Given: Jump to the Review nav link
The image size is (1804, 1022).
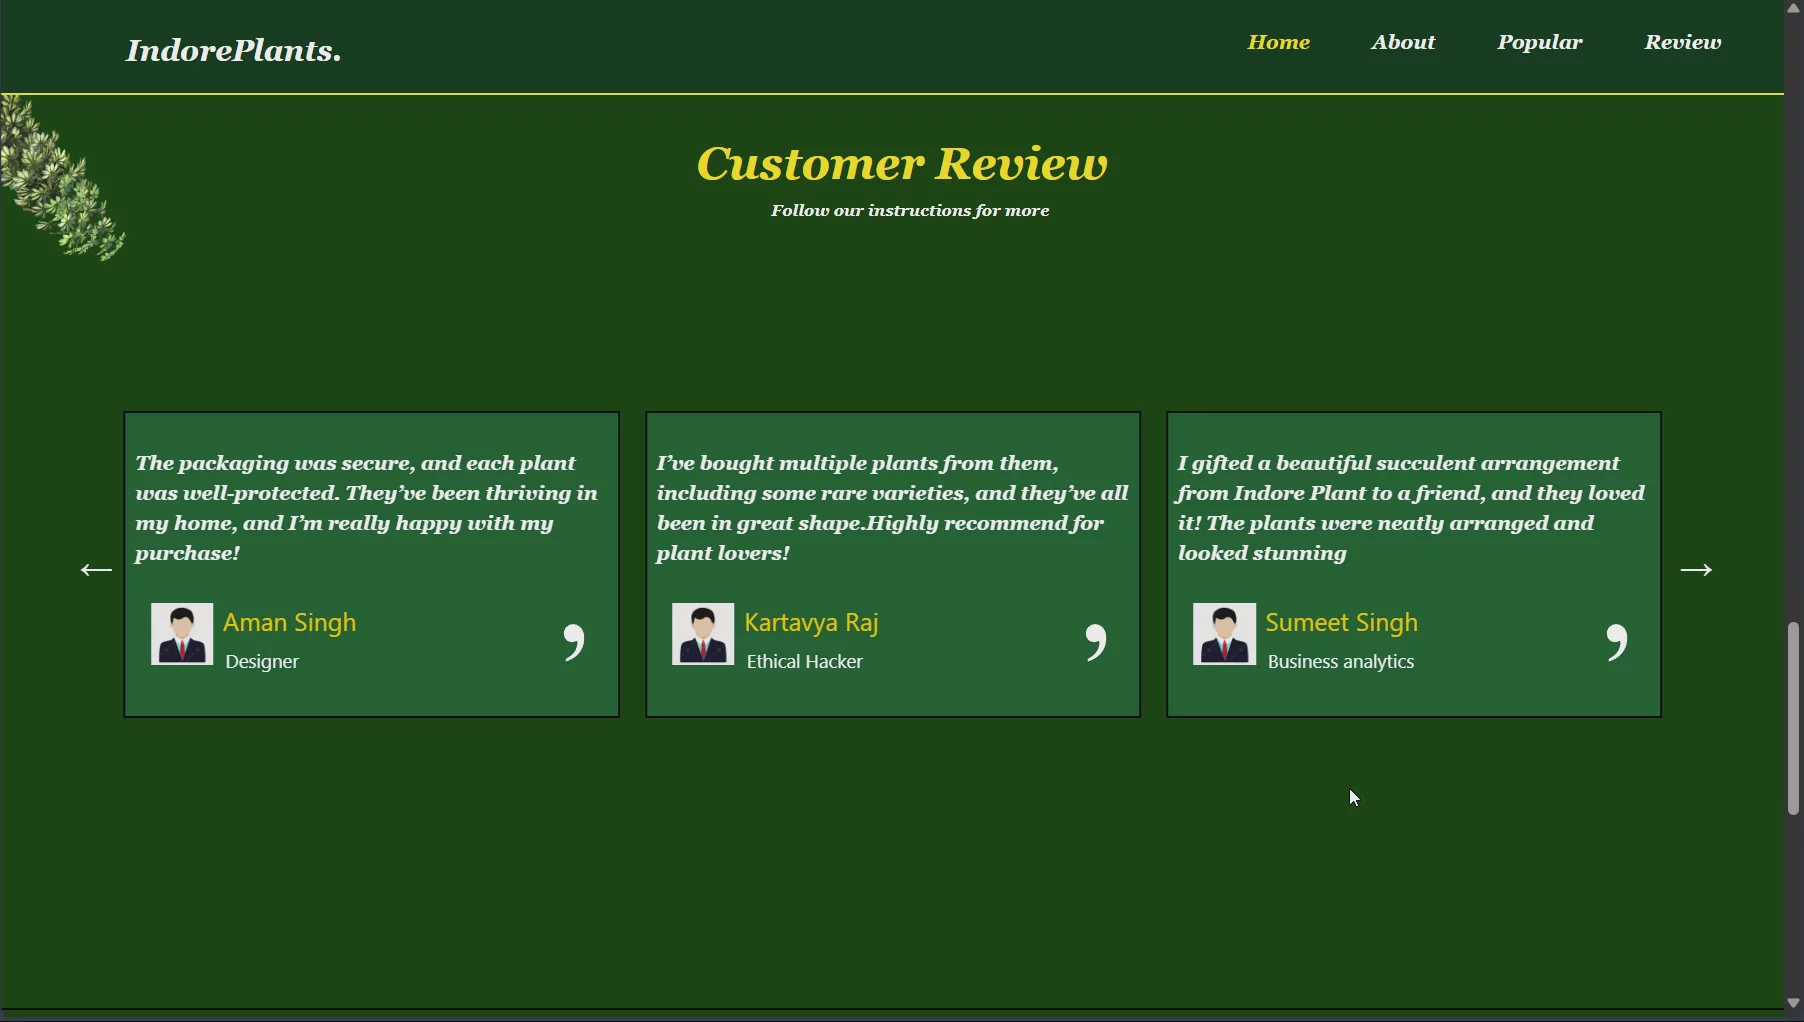Looking at the screenshot, I should 1682,42.
